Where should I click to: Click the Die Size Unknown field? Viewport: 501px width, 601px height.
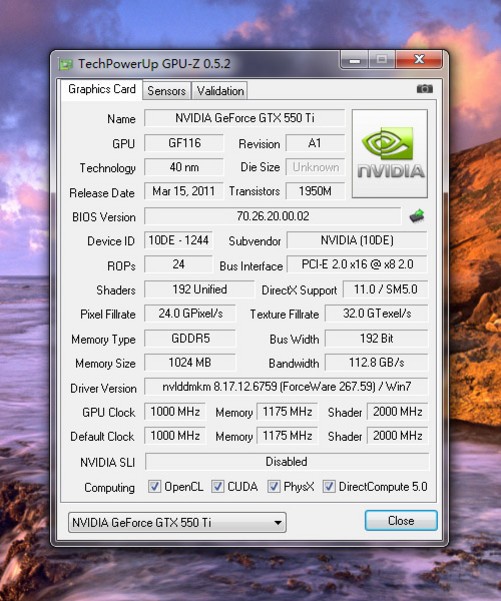point(315,167)
